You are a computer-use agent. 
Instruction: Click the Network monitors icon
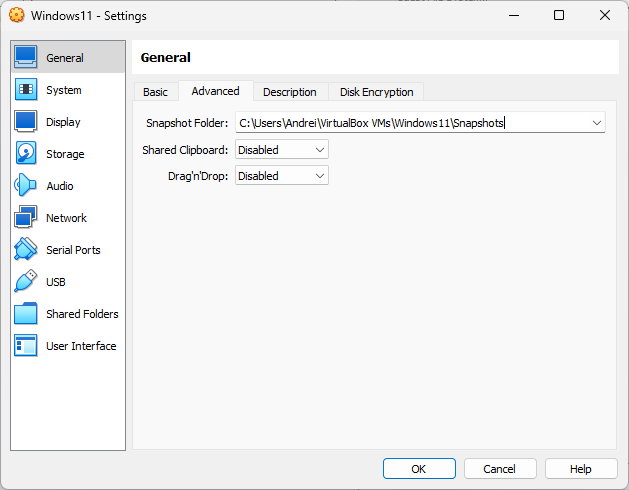(x=26, y=217)
